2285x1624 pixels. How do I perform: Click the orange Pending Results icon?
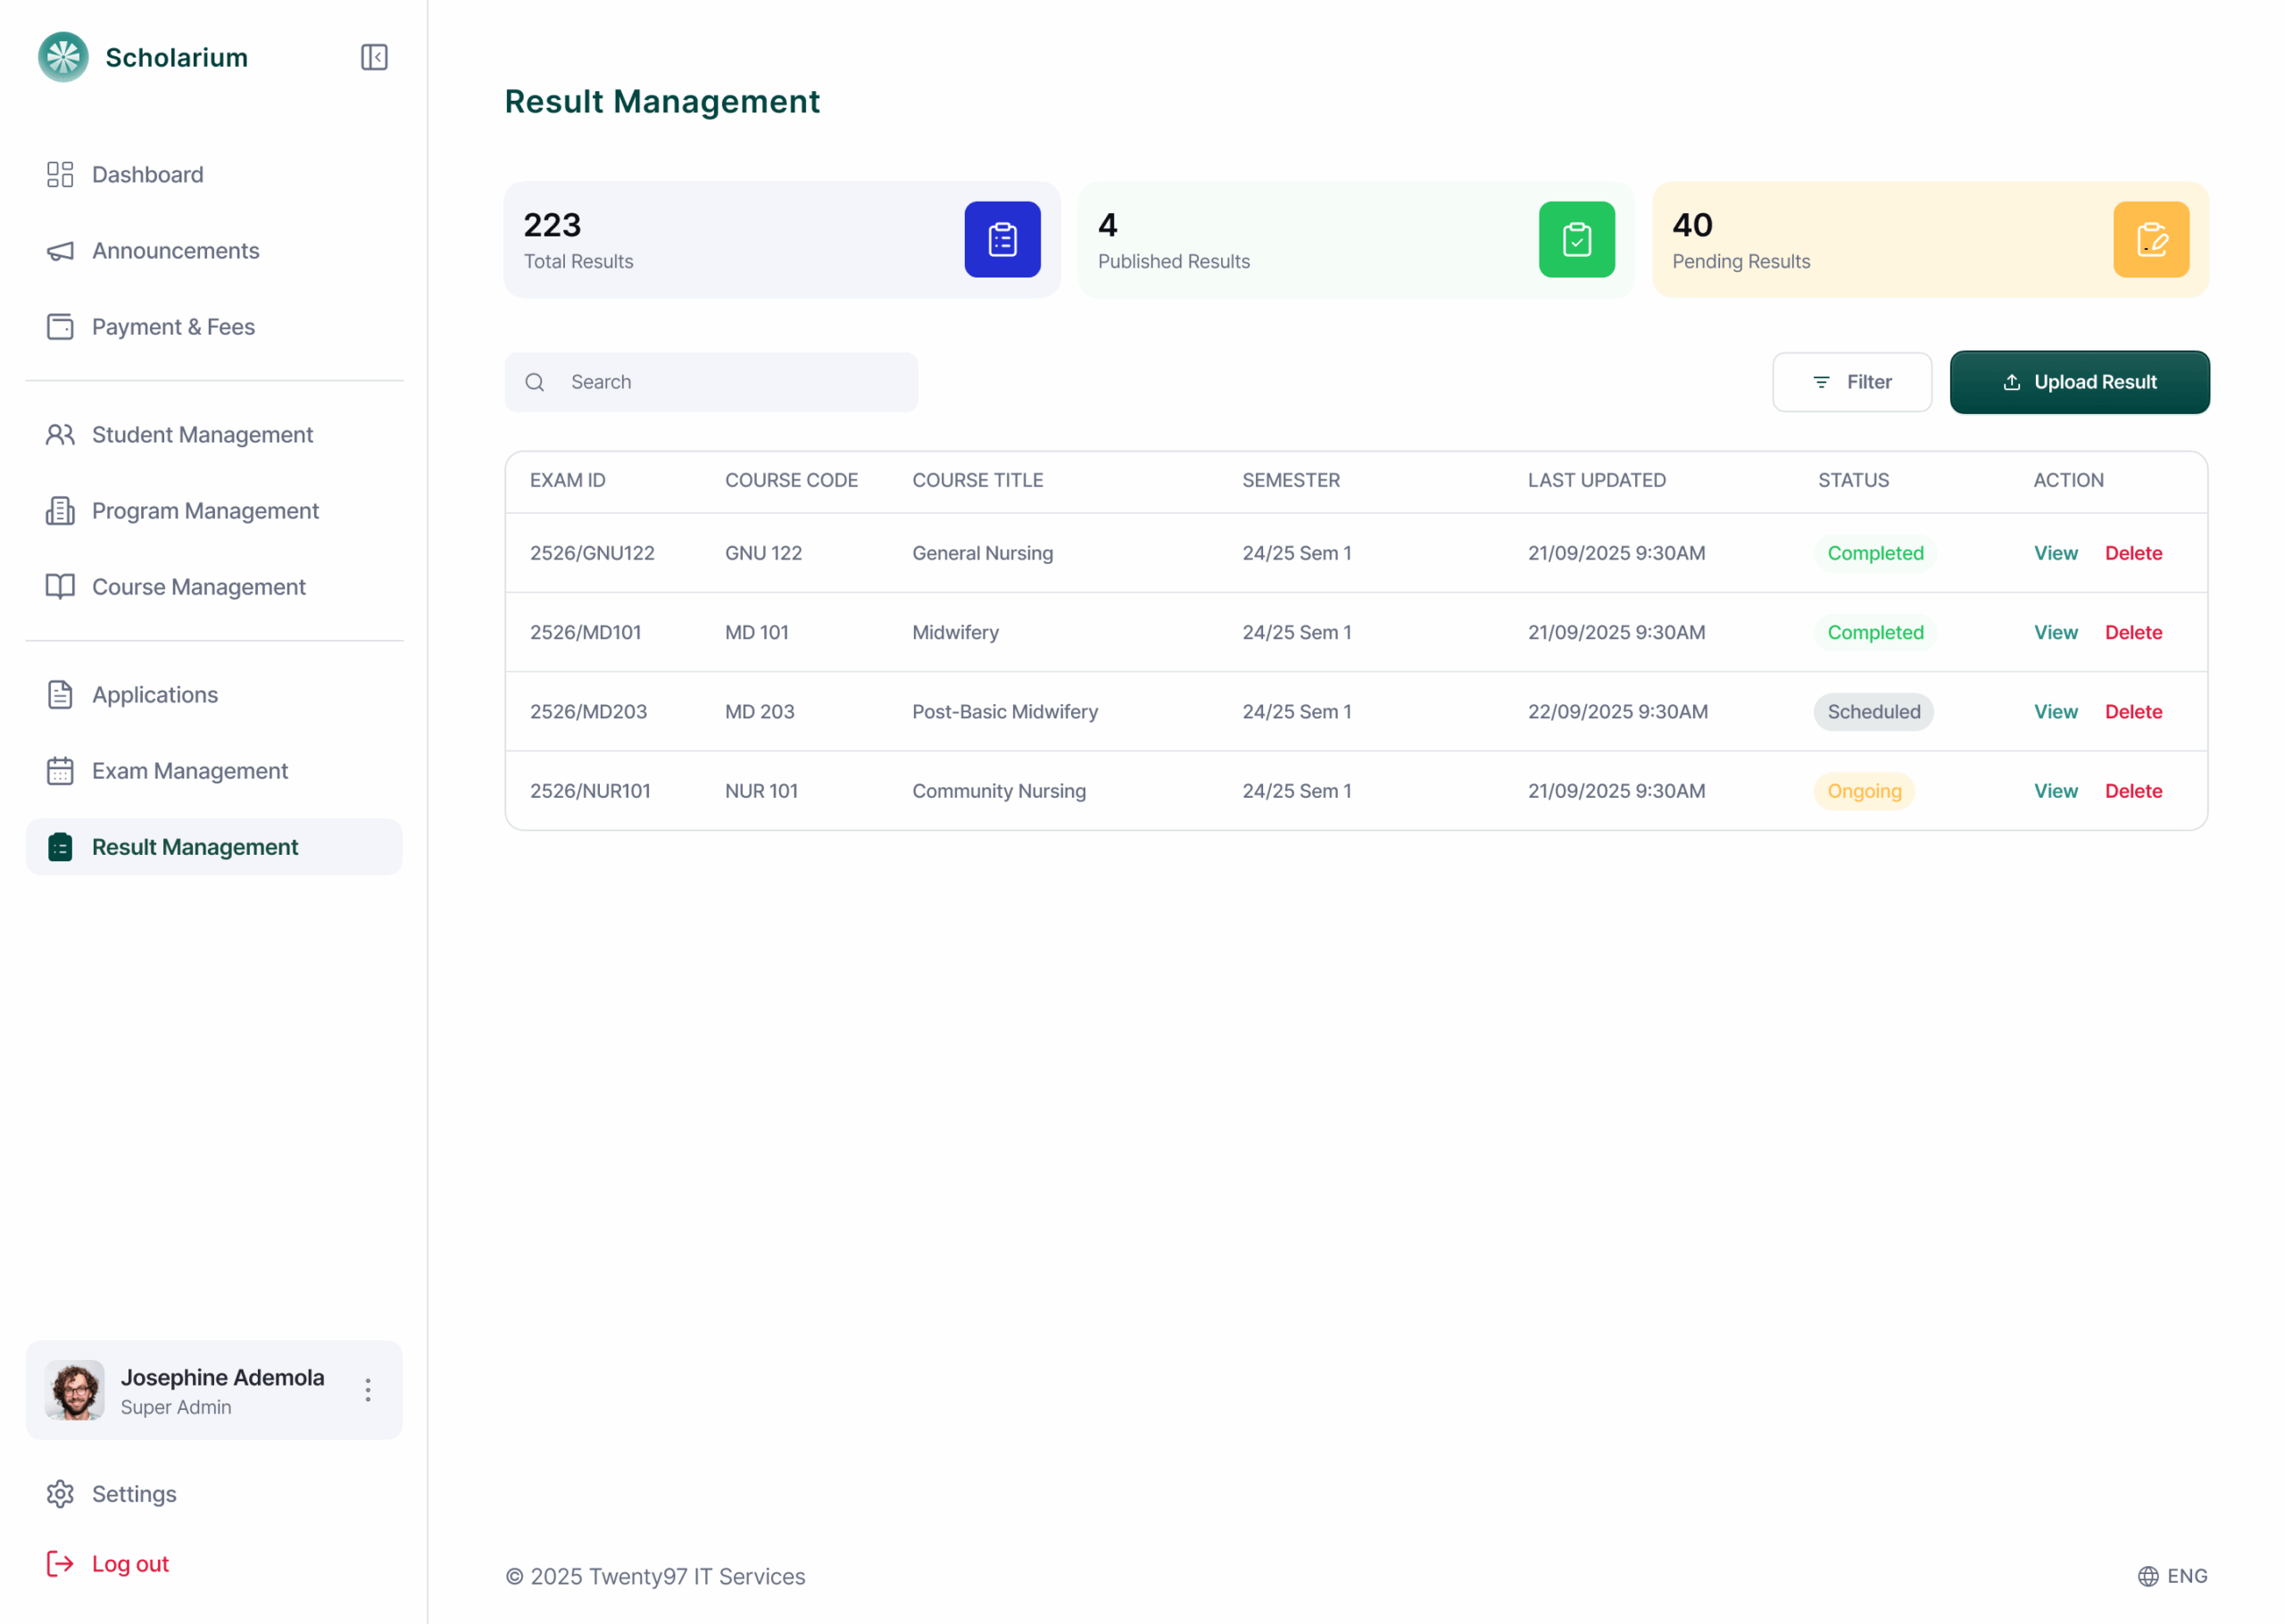2150,240
